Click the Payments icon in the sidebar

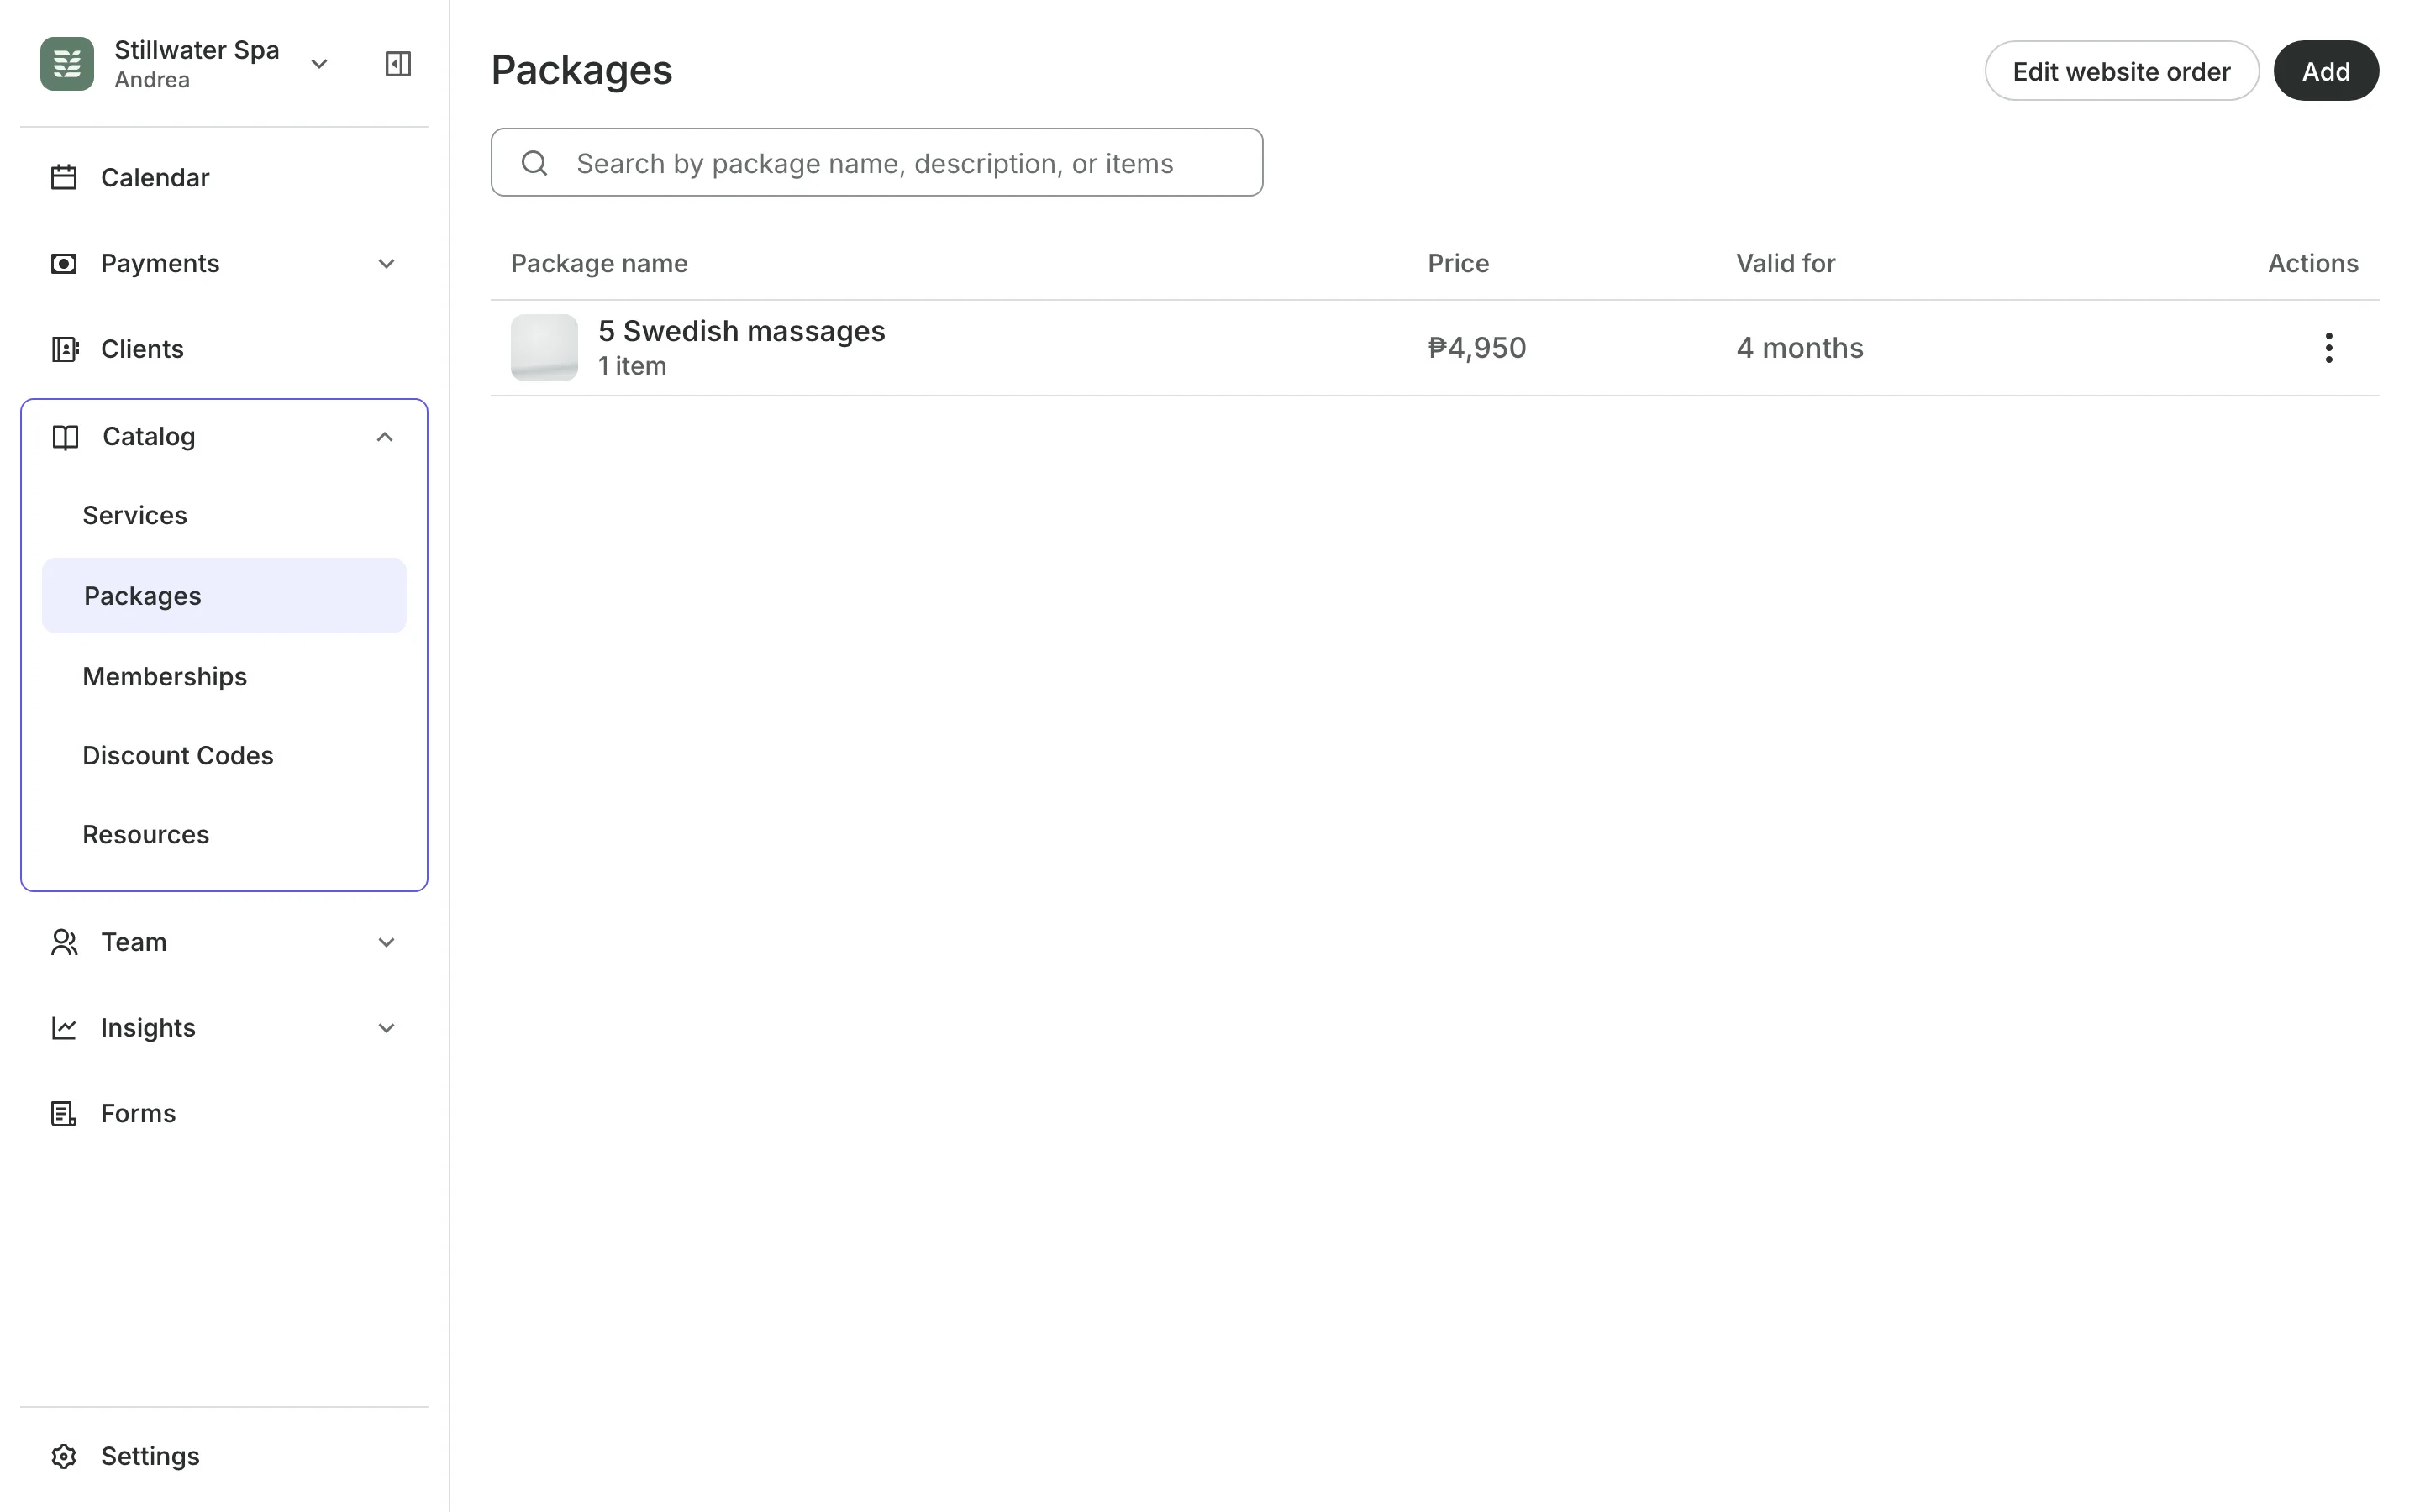(x=64, y=263)
